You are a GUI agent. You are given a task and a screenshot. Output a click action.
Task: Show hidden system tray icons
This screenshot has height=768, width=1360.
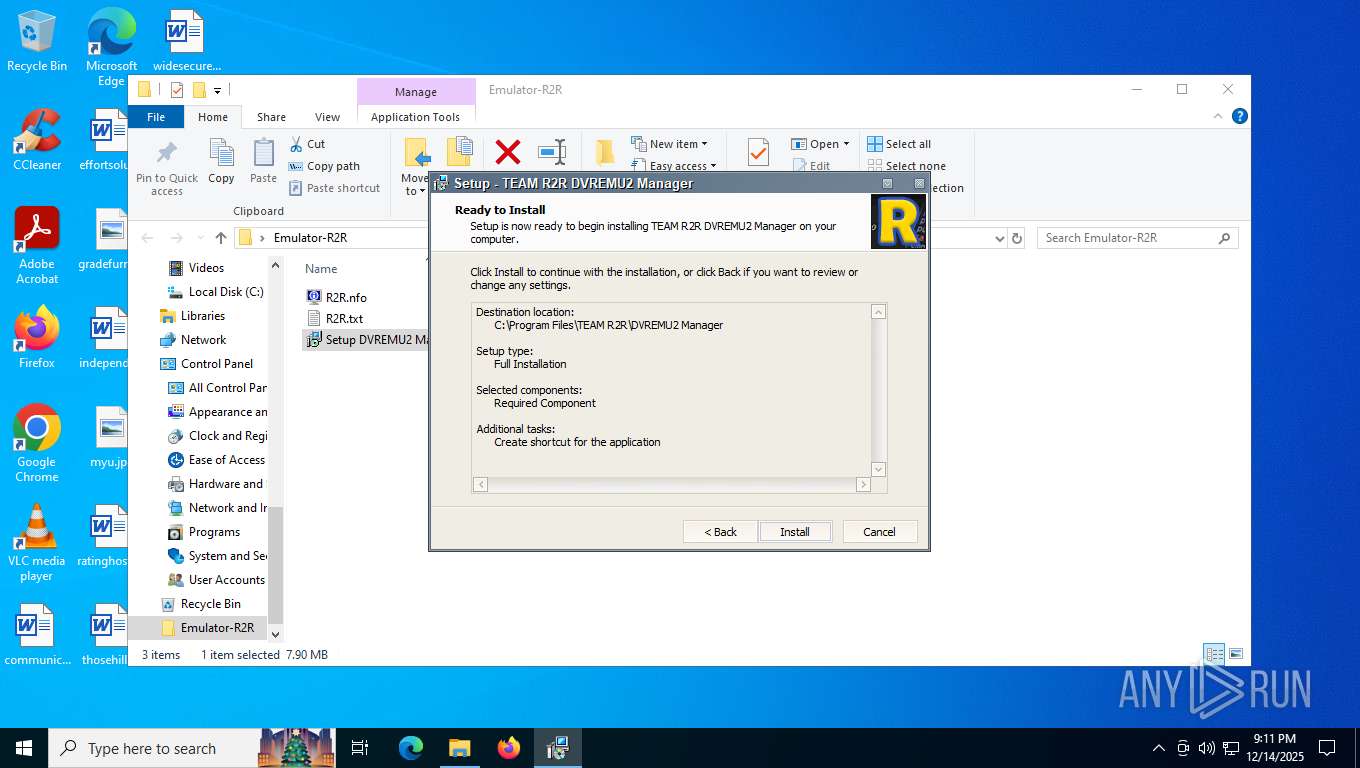1159,748
